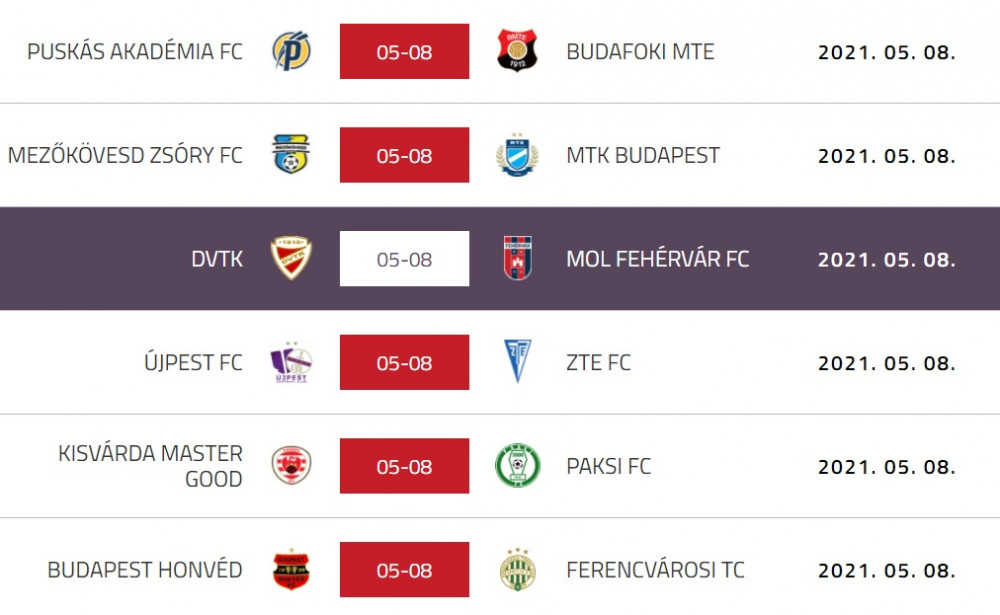The height and width of the screenshot is (615, 1000).
Task: Click the Puskás Akadémia FC crest
Action: point(291,51)
